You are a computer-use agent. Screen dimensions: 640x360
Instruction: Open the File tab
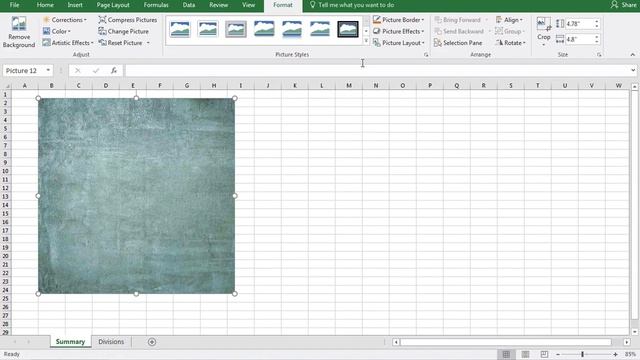[14, 5]
